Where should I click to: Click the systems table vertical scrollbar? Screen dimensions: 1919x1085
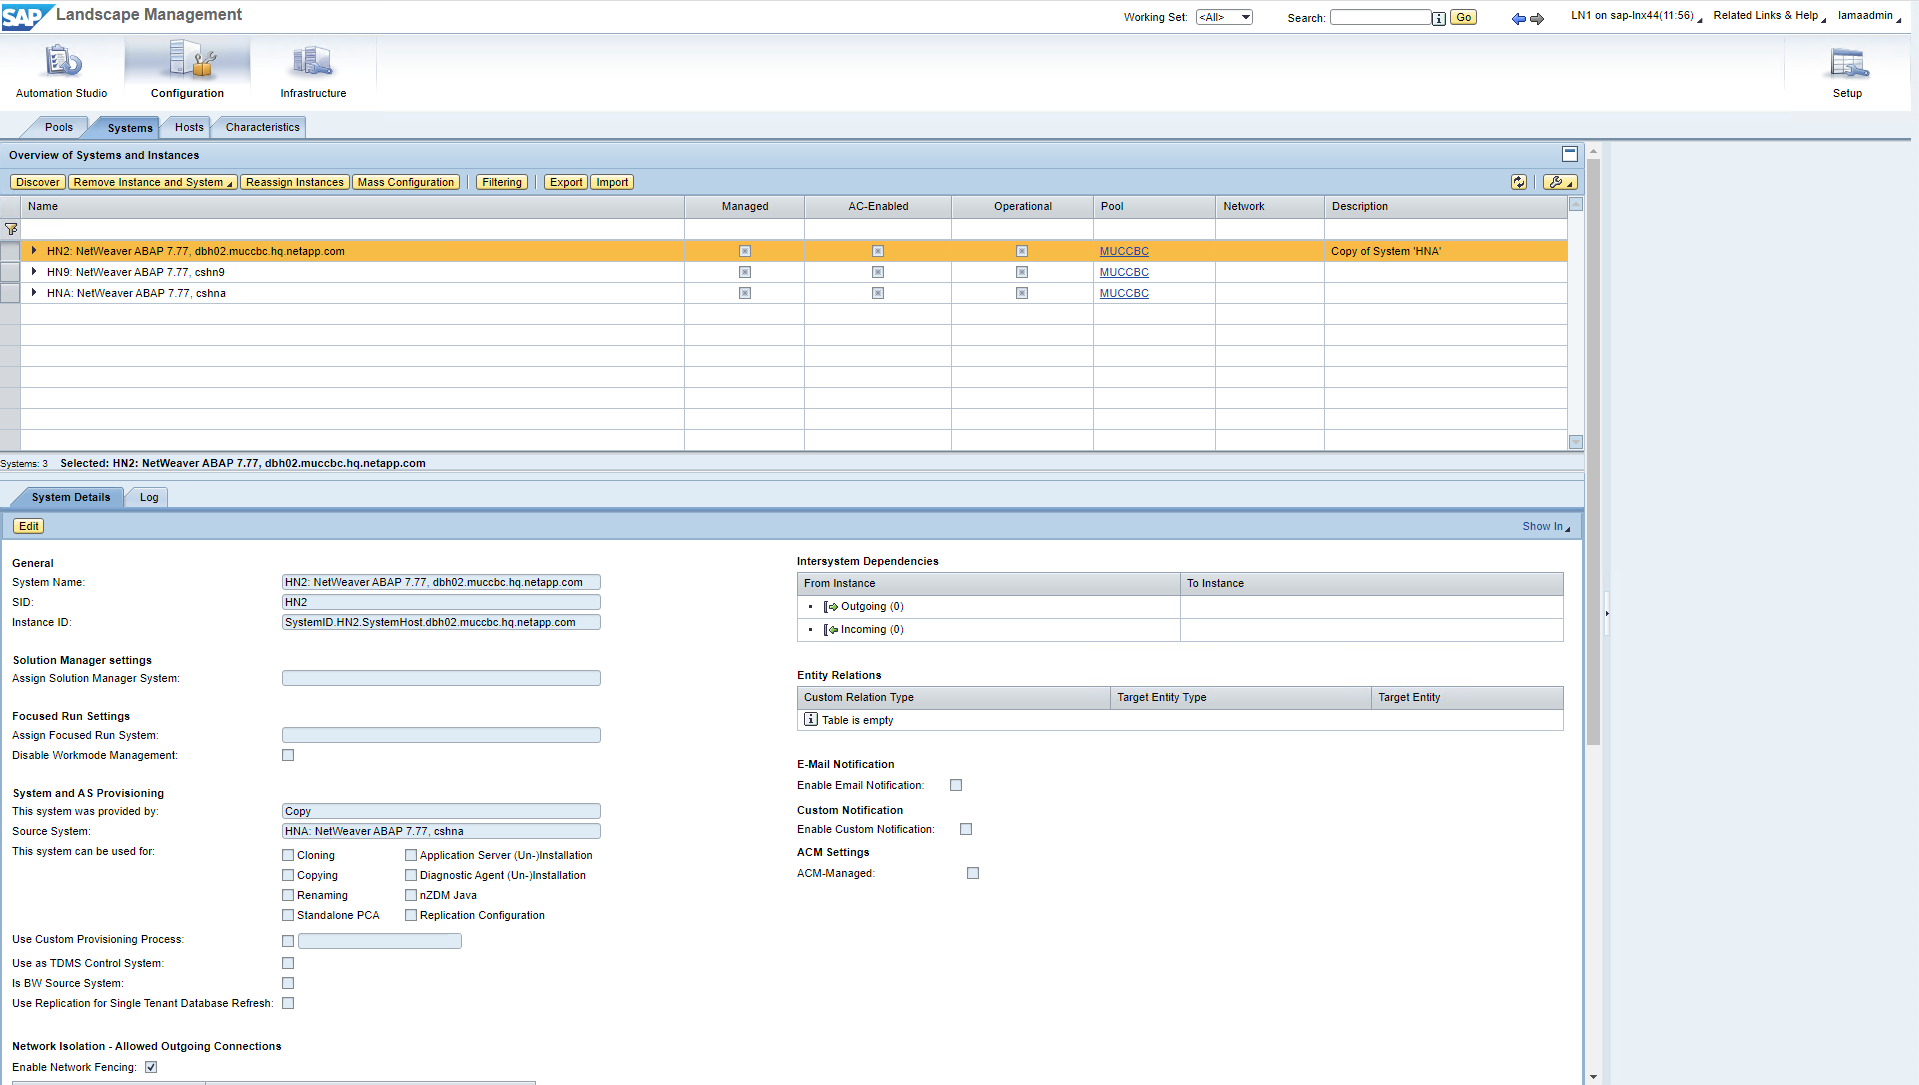click(1575, 323)
